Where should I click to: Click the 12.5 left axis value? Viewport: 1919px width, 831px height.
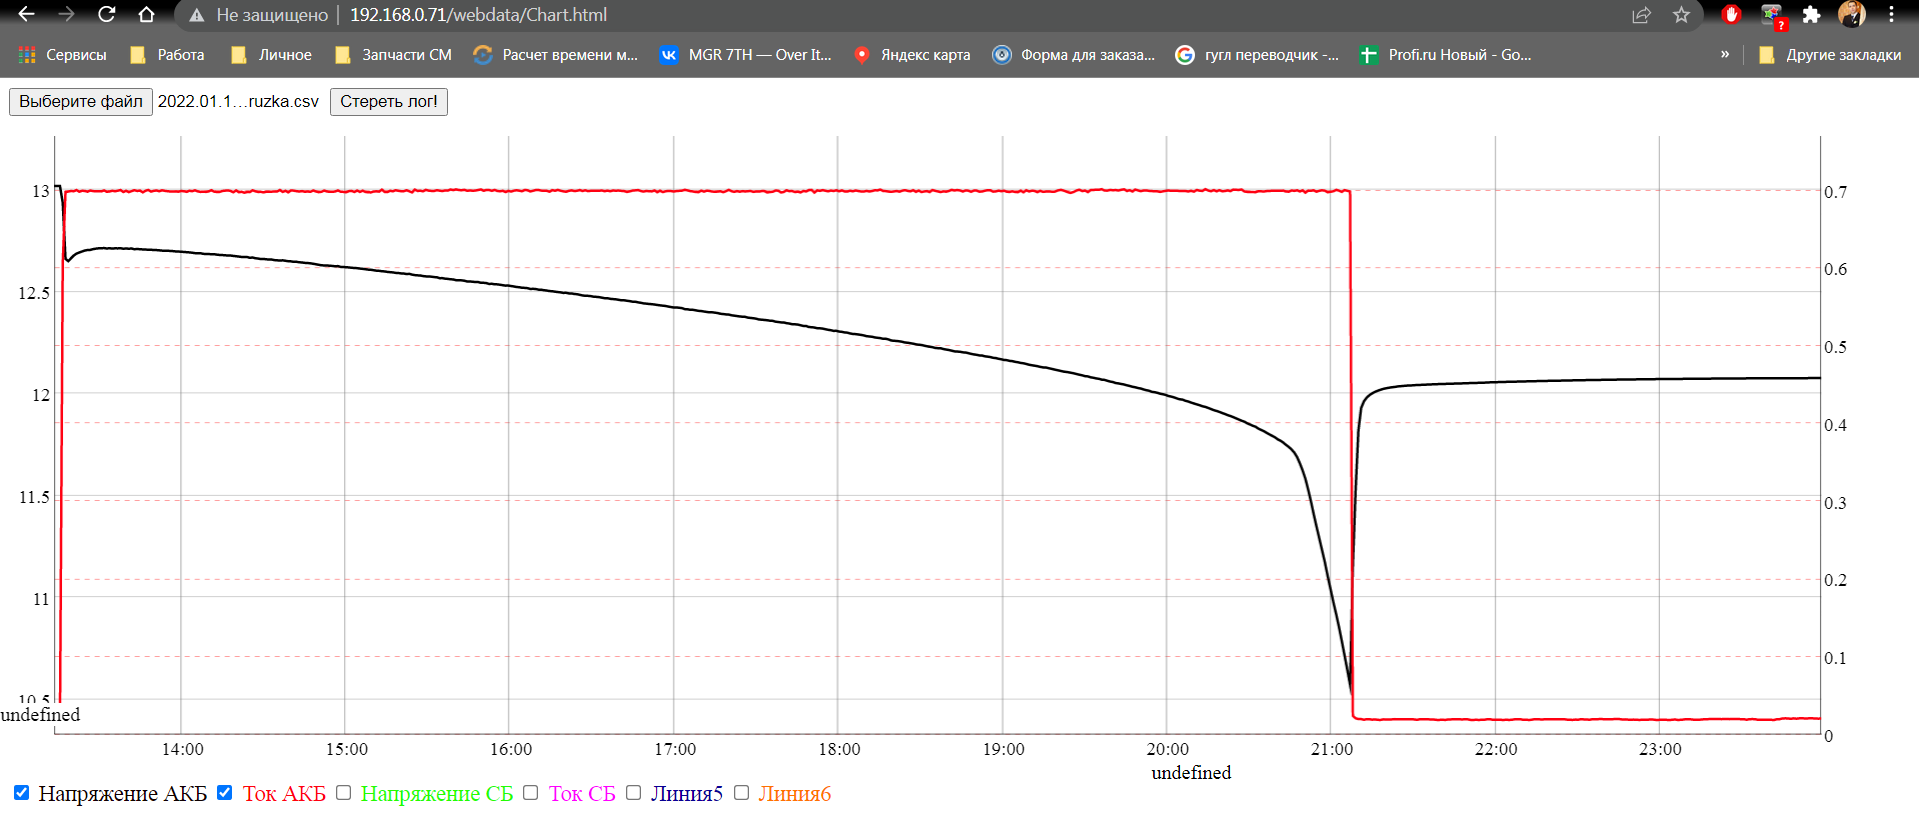[33, 293]
